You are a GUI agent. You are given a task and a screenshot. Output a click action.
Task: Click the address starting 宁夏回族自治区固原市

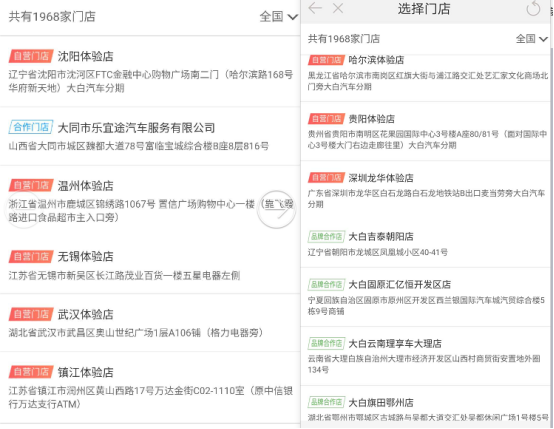pyautogui.click(x=426, y=306)
